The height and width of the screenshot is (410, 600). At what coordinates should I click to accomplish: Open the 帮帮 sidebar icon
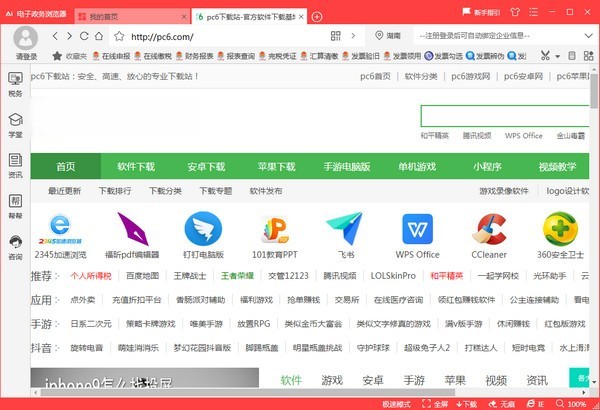click(15, 207)
